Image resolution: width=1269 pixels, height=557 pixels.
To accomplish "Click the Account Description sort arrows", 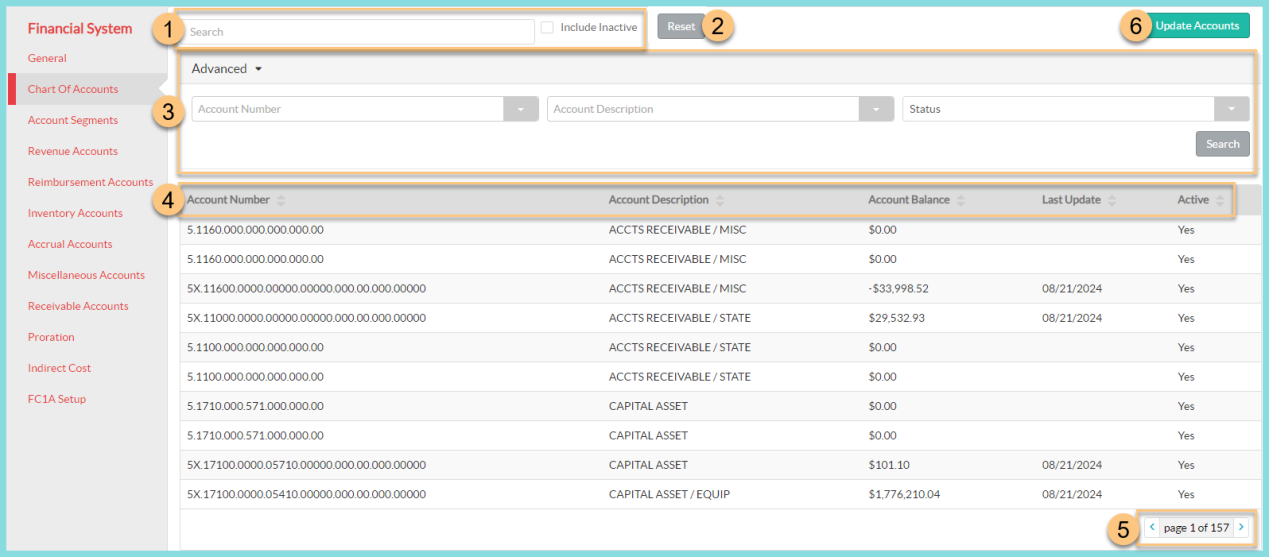I will click(x=720, y=200).
